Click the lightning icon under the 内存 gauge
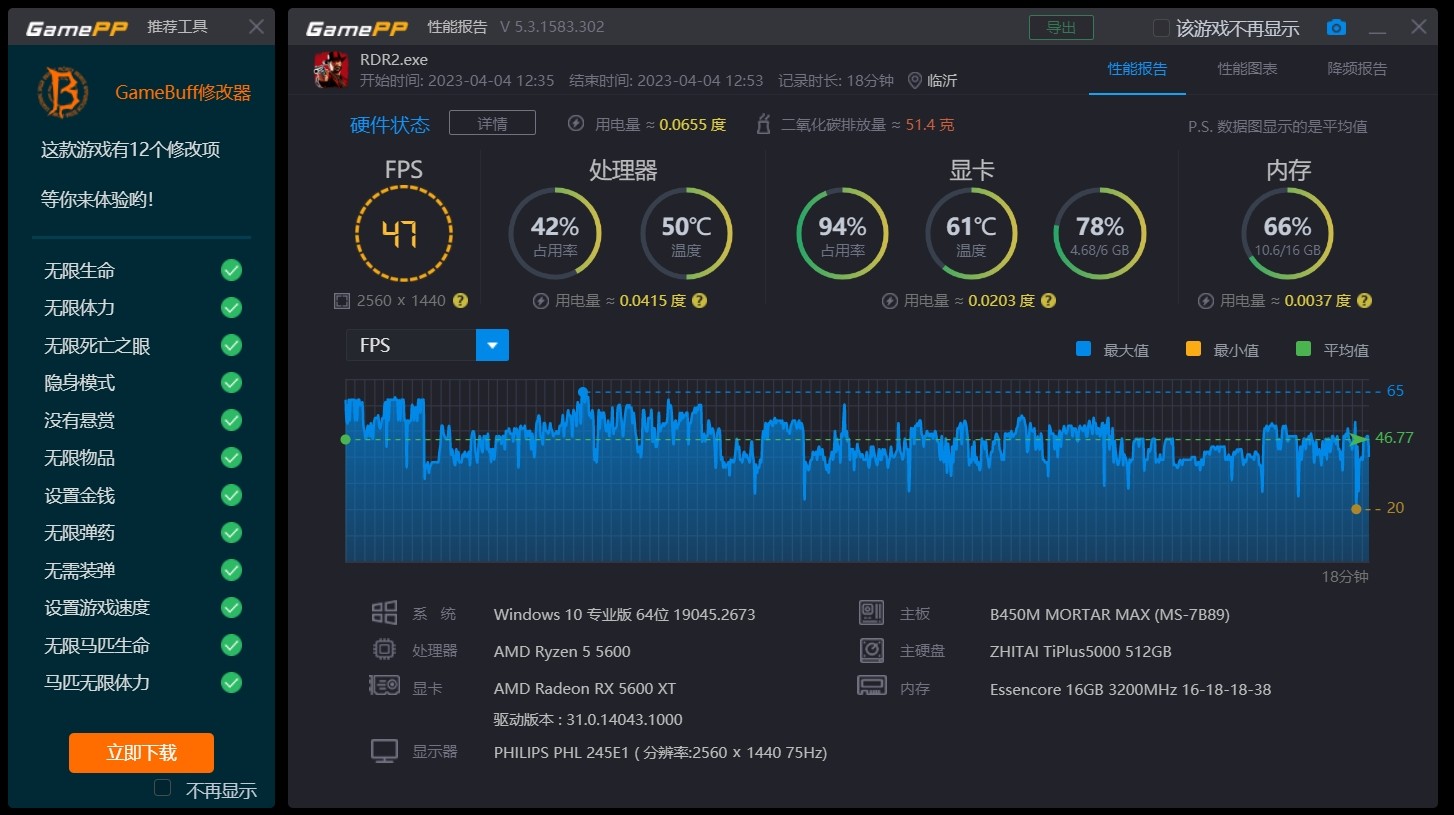Screen dimensions: 1454x815 [x=1206, y=300]
